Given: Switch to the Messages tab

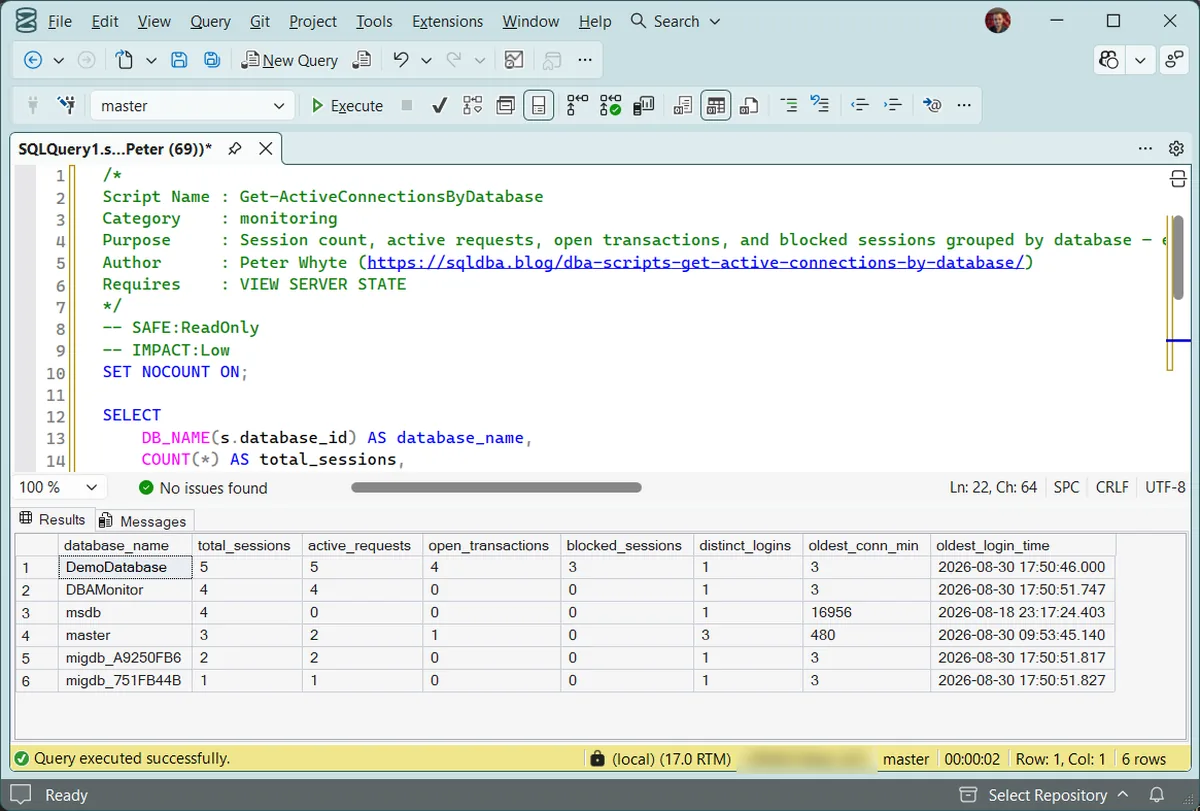Looking at the screenshot, I should (x=144, y=521).
